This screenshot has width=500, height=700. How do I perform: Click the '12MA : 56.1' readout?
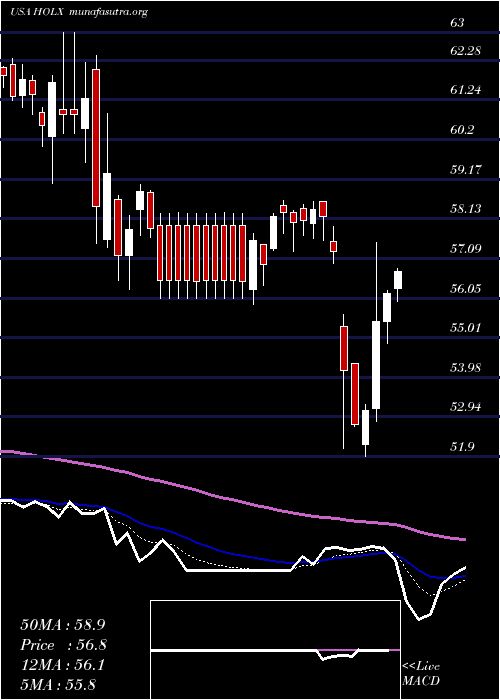pyautogui.click(x=63, y=665)
